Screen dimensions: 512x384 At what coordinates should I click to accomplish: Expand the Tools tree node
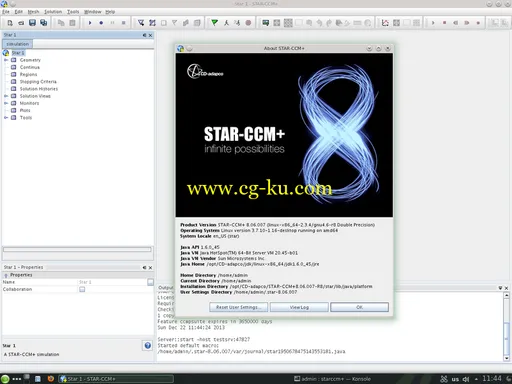[6, 118]
